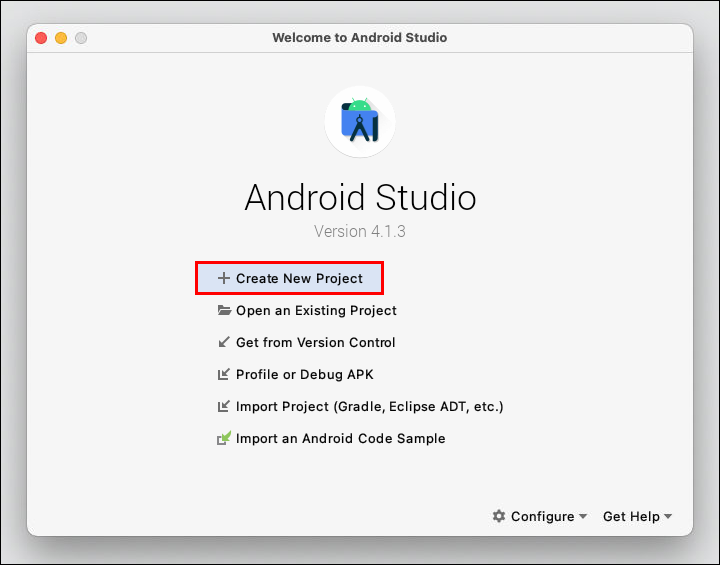
Task: Click the Import Android Code Sample icon
Action: [224, 438]
